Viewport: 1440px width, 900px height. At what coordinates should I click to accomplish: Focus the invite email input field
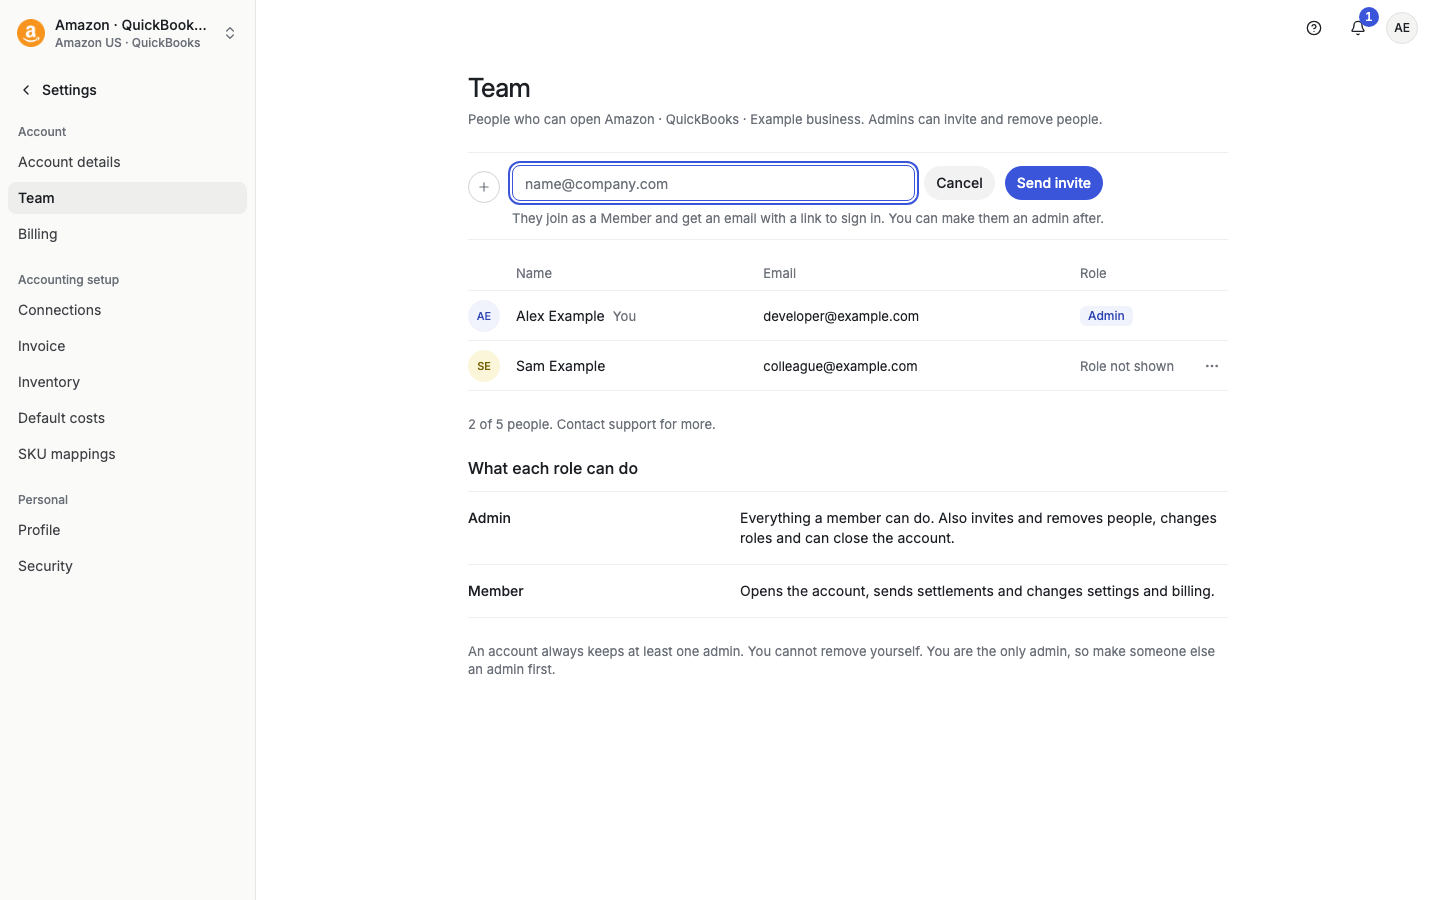point(714,184)
